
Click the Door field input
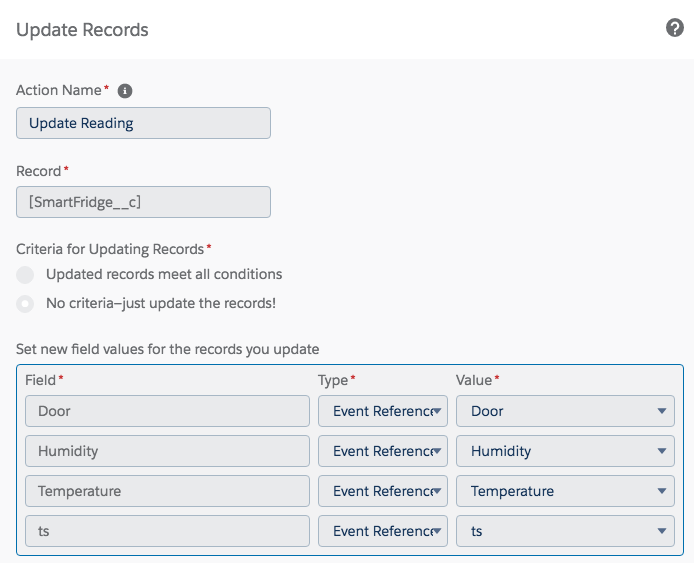click(x=167, y=411)
